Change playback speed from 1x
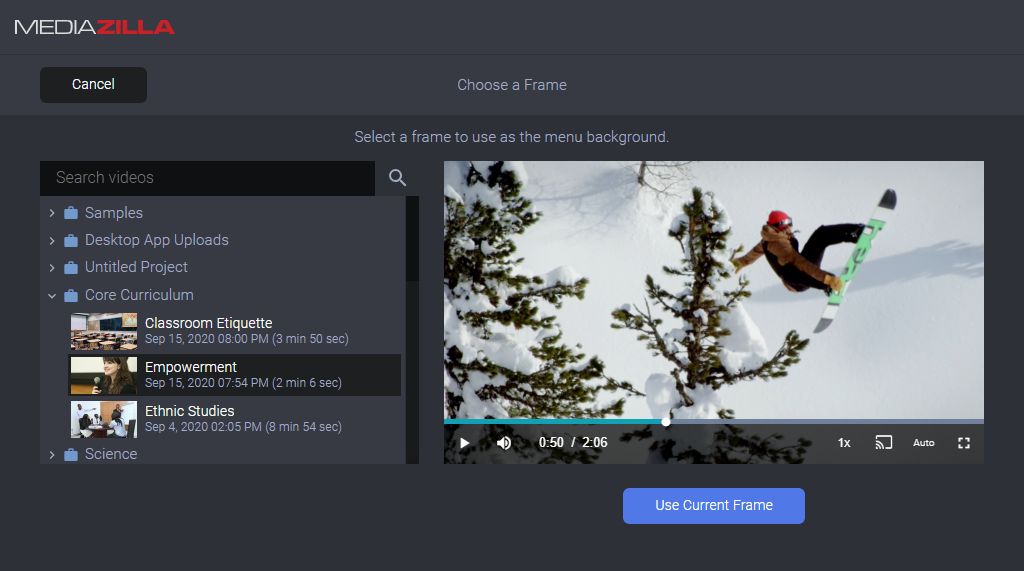1024x571 pixels. pyautogui.click(x=844, y=443)
